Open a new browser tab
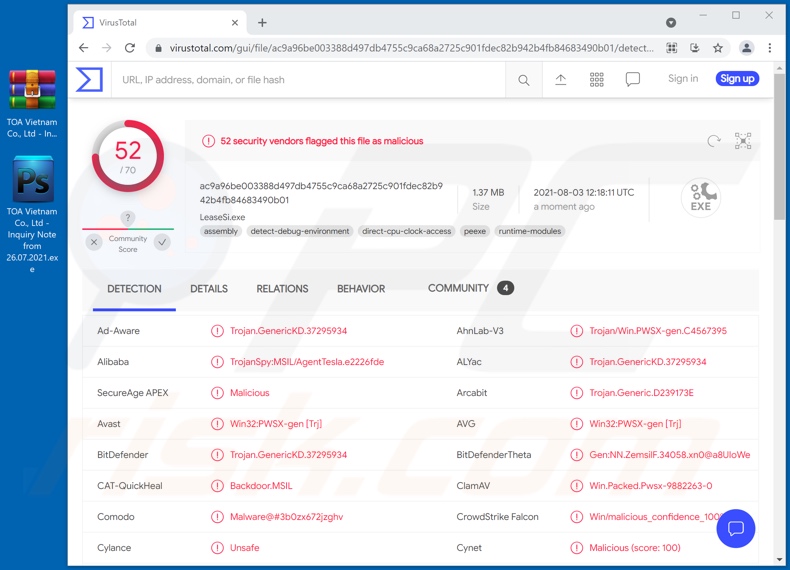 [x=262, y=23]
